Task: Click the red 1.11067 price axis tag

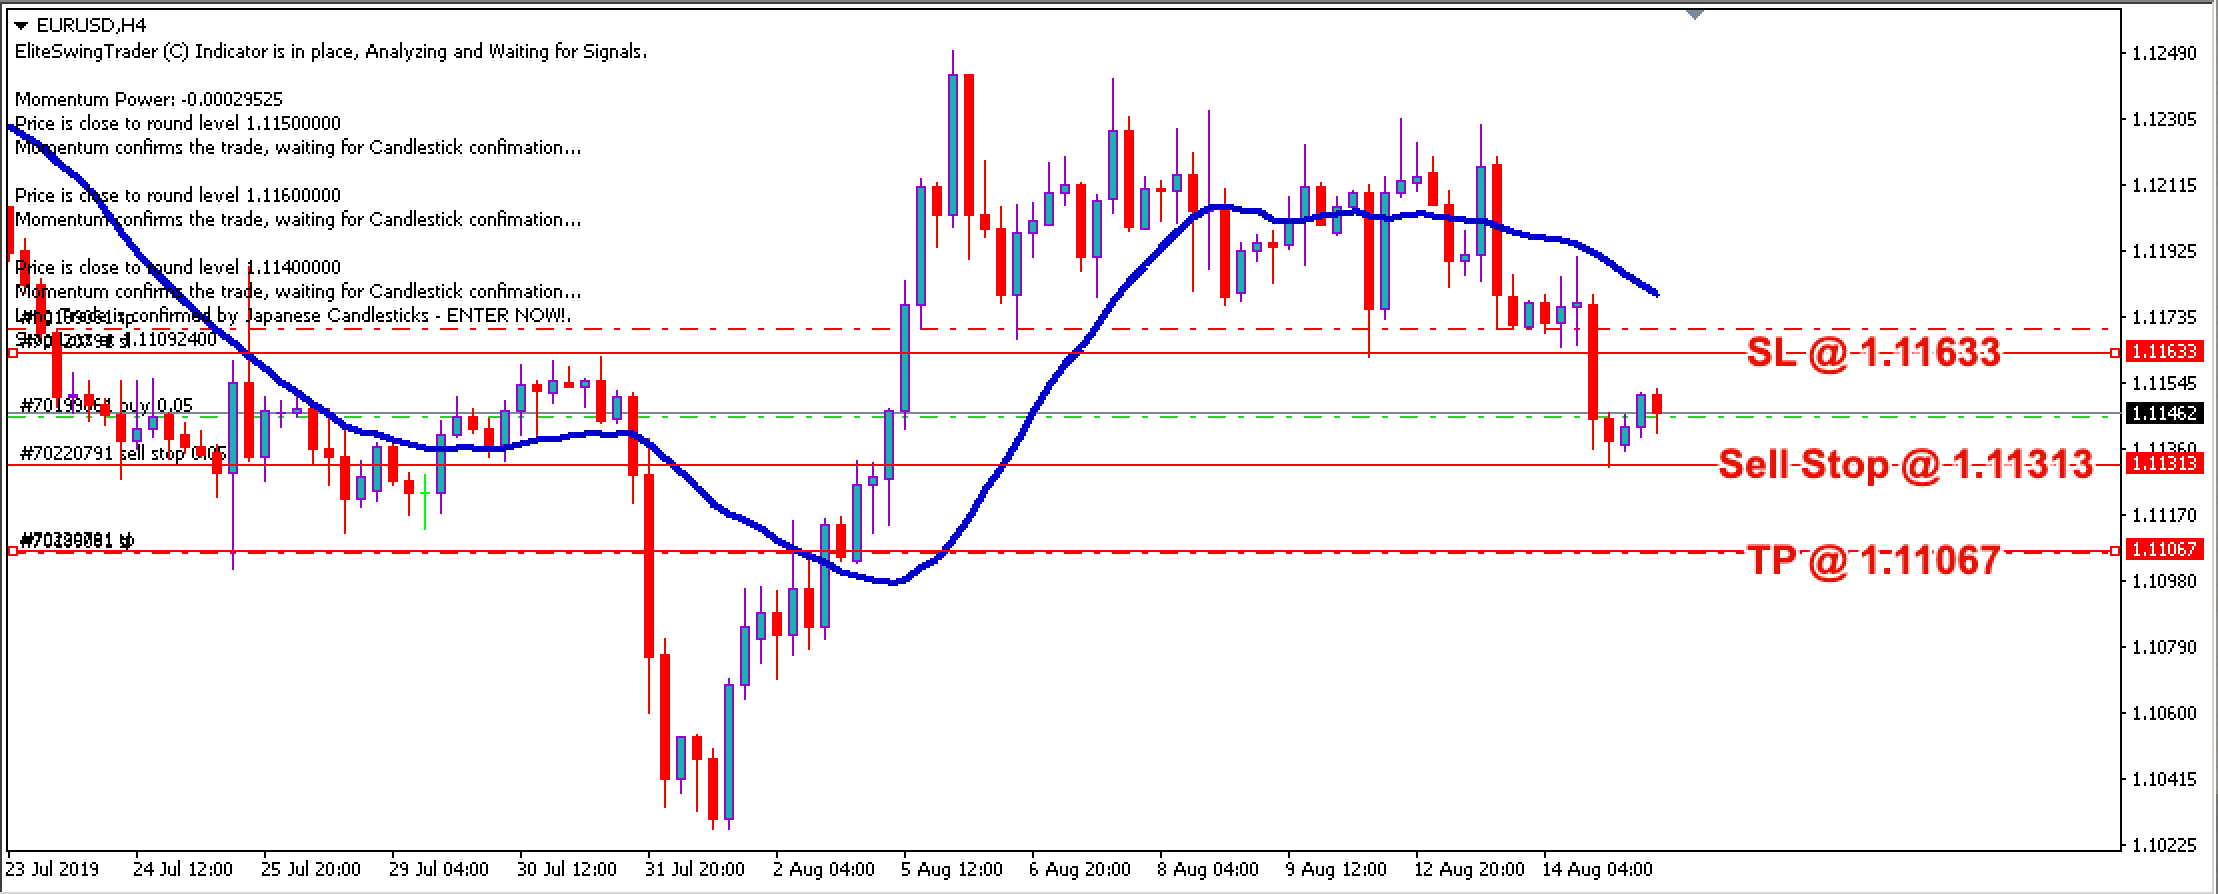Action: tap(2164, 549)
